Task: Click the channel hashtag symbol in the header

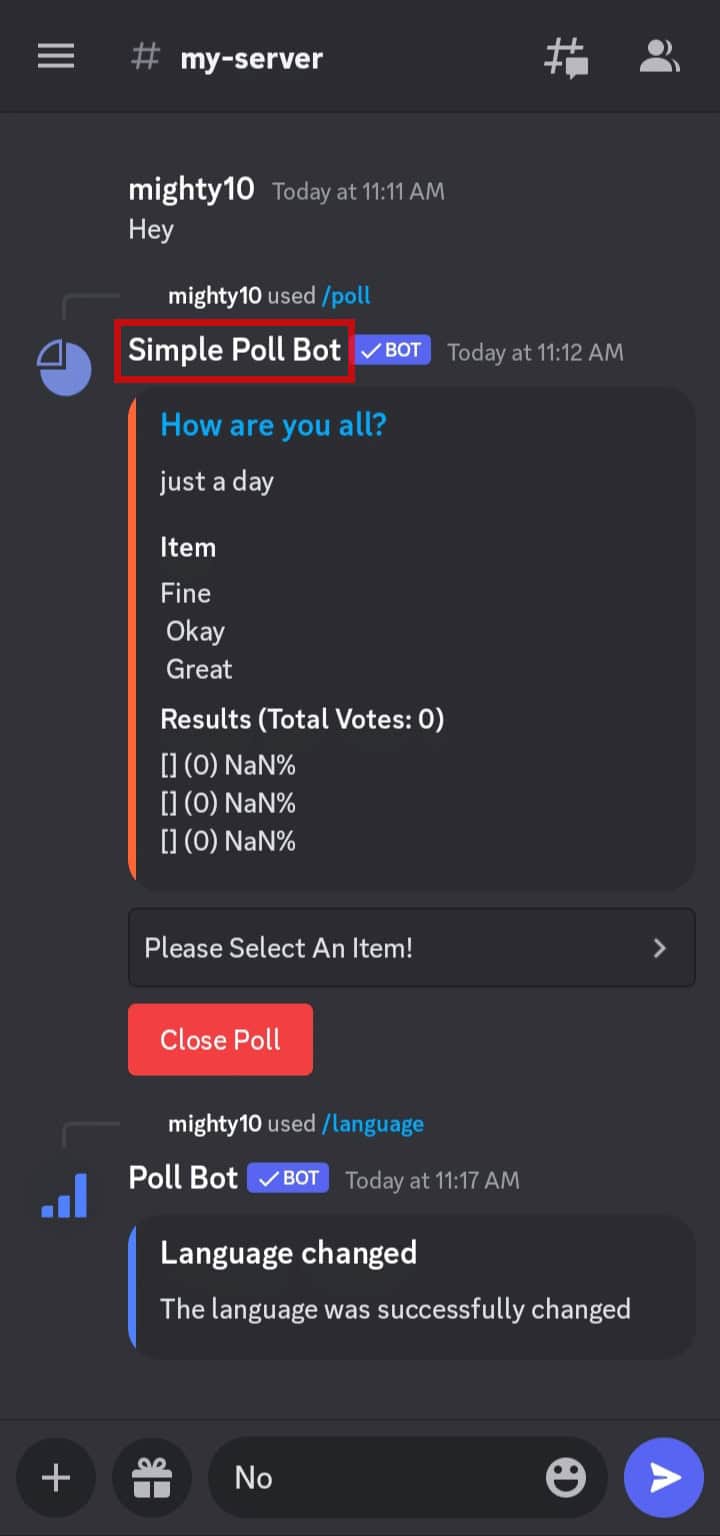Action: click(x=145, y=56)
